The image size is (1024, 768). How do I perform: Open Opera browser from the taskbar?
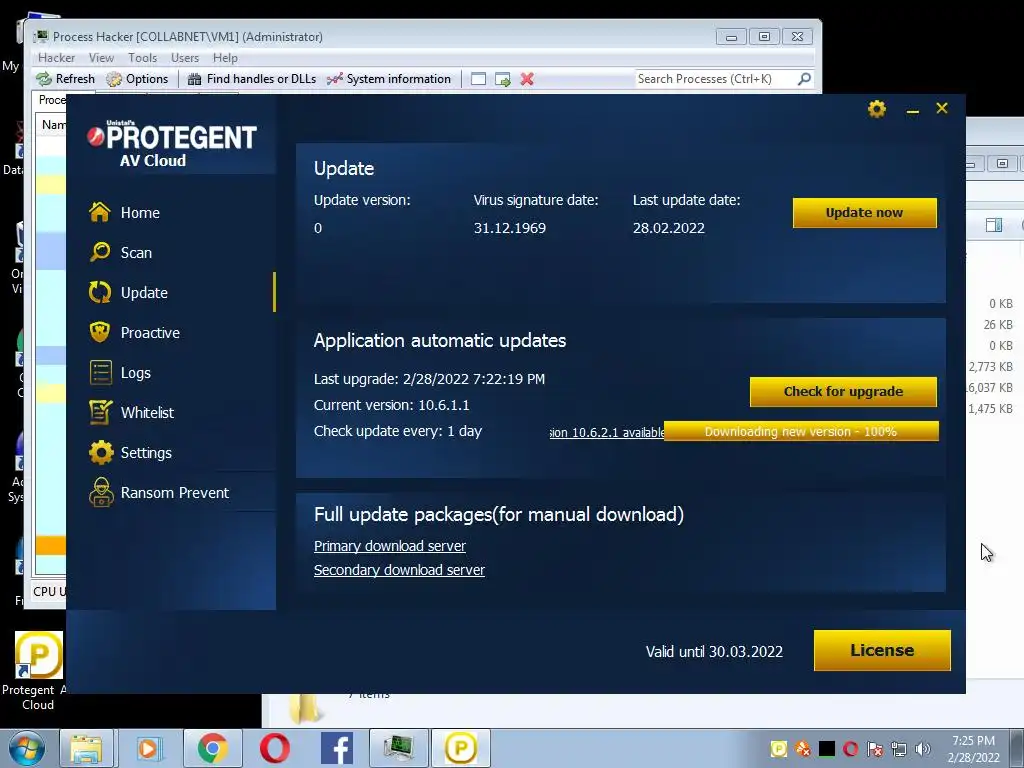[x=275, y=748]
